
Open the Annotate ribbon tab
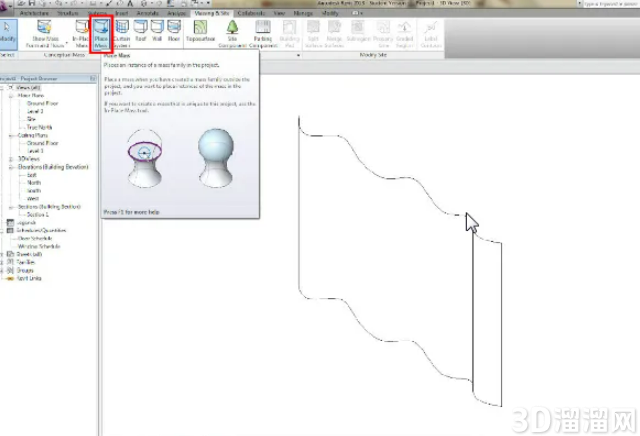pyautogui.click(x=148, y=13)
